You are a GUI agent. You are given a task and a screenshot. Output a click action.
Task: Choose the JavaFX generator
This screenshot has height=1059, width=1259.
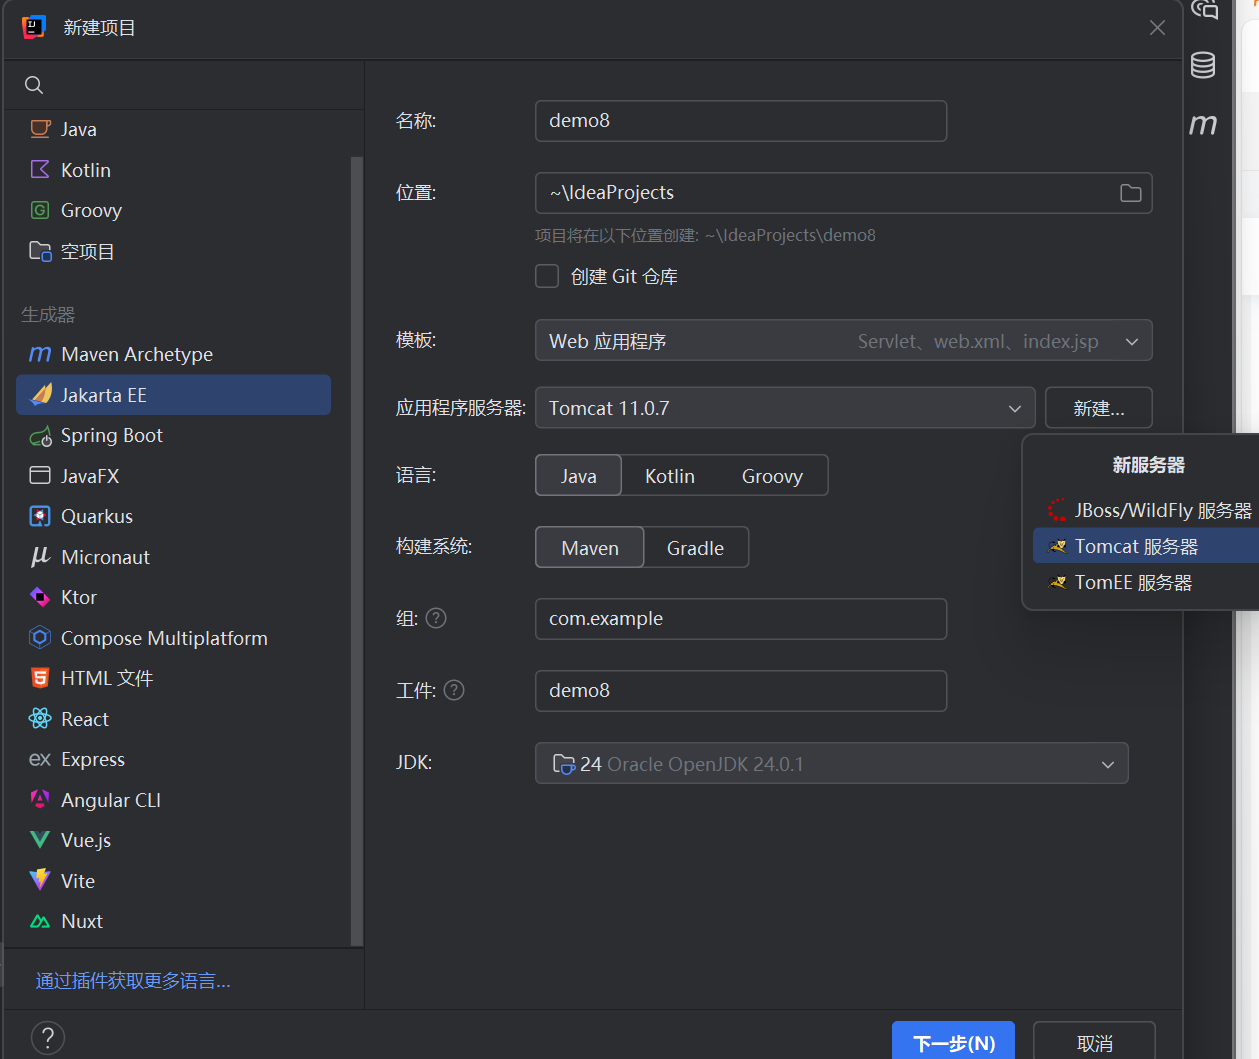173,476
